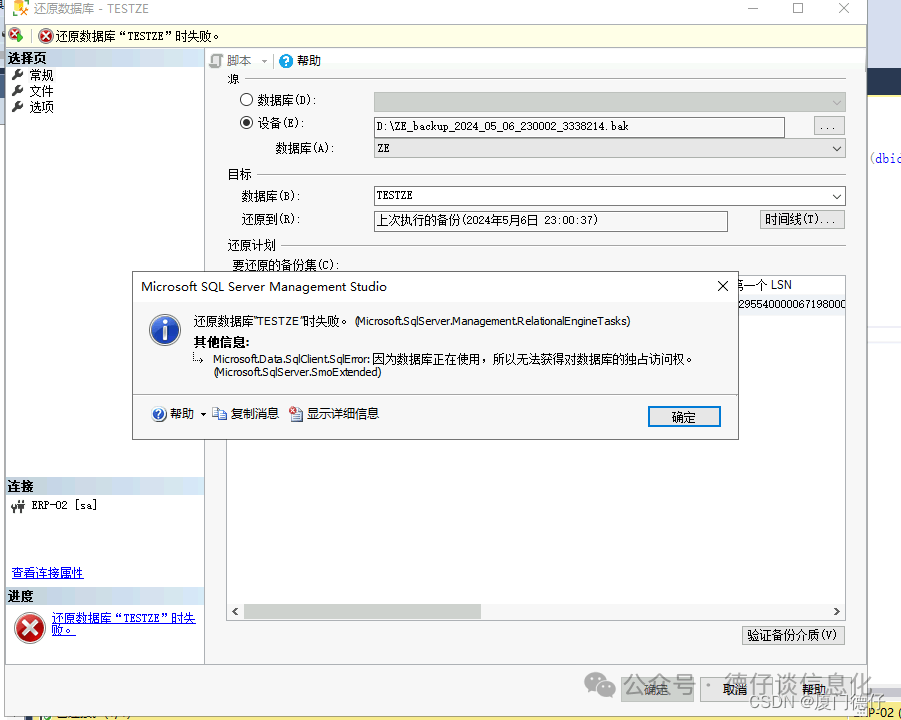Viewport: 901px width, 720px height.
Task: Open 查看连接属性 connection properties link
Action: point(48,573)
